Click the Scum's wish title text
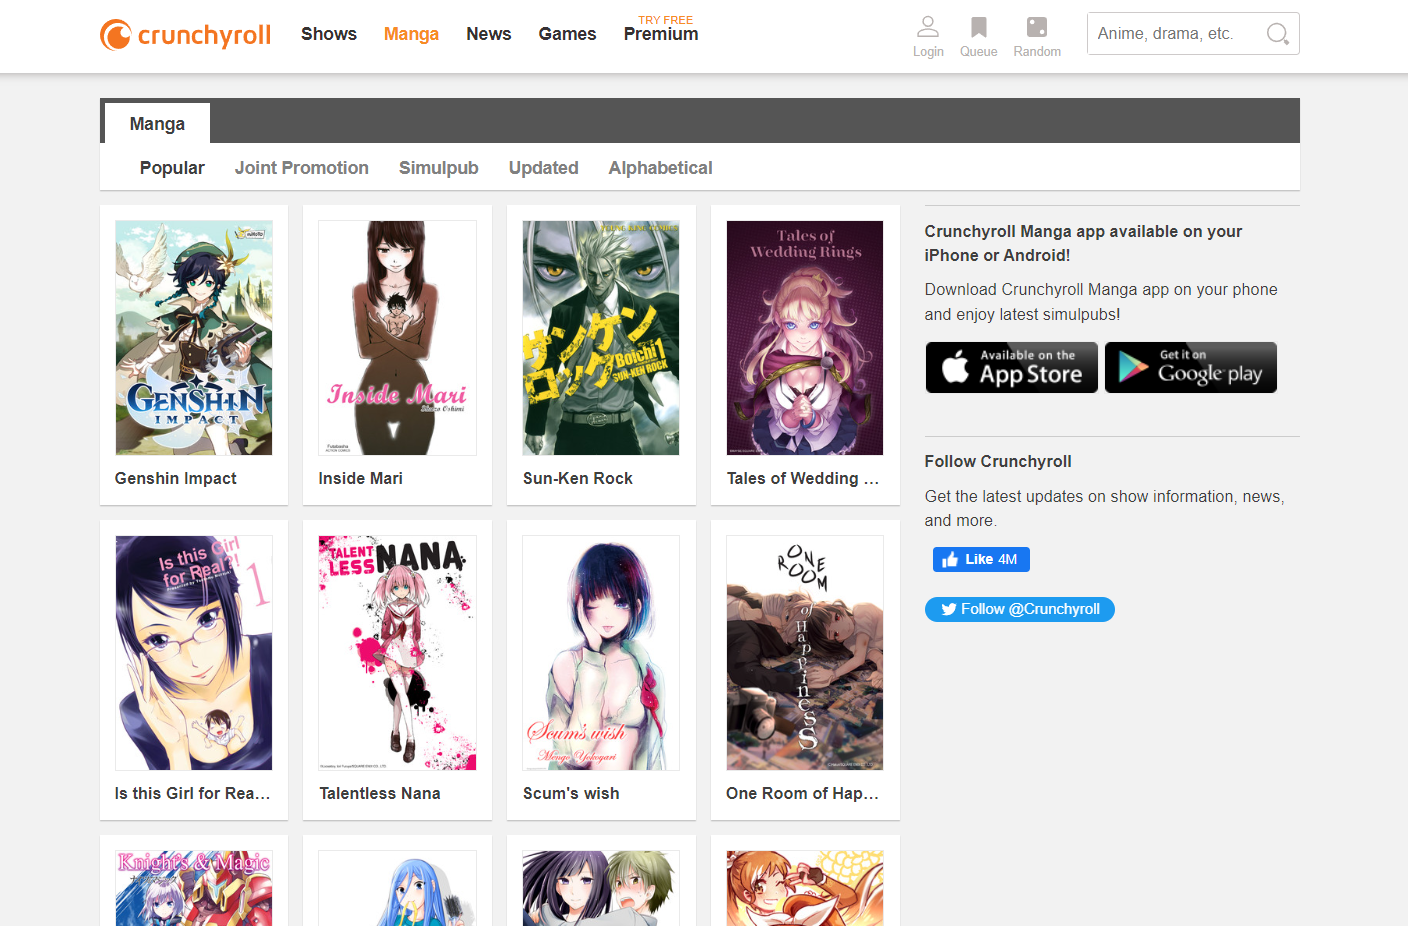Image resolution: width=1408 pixels, height=926 pixels. (x=571, y=794)
